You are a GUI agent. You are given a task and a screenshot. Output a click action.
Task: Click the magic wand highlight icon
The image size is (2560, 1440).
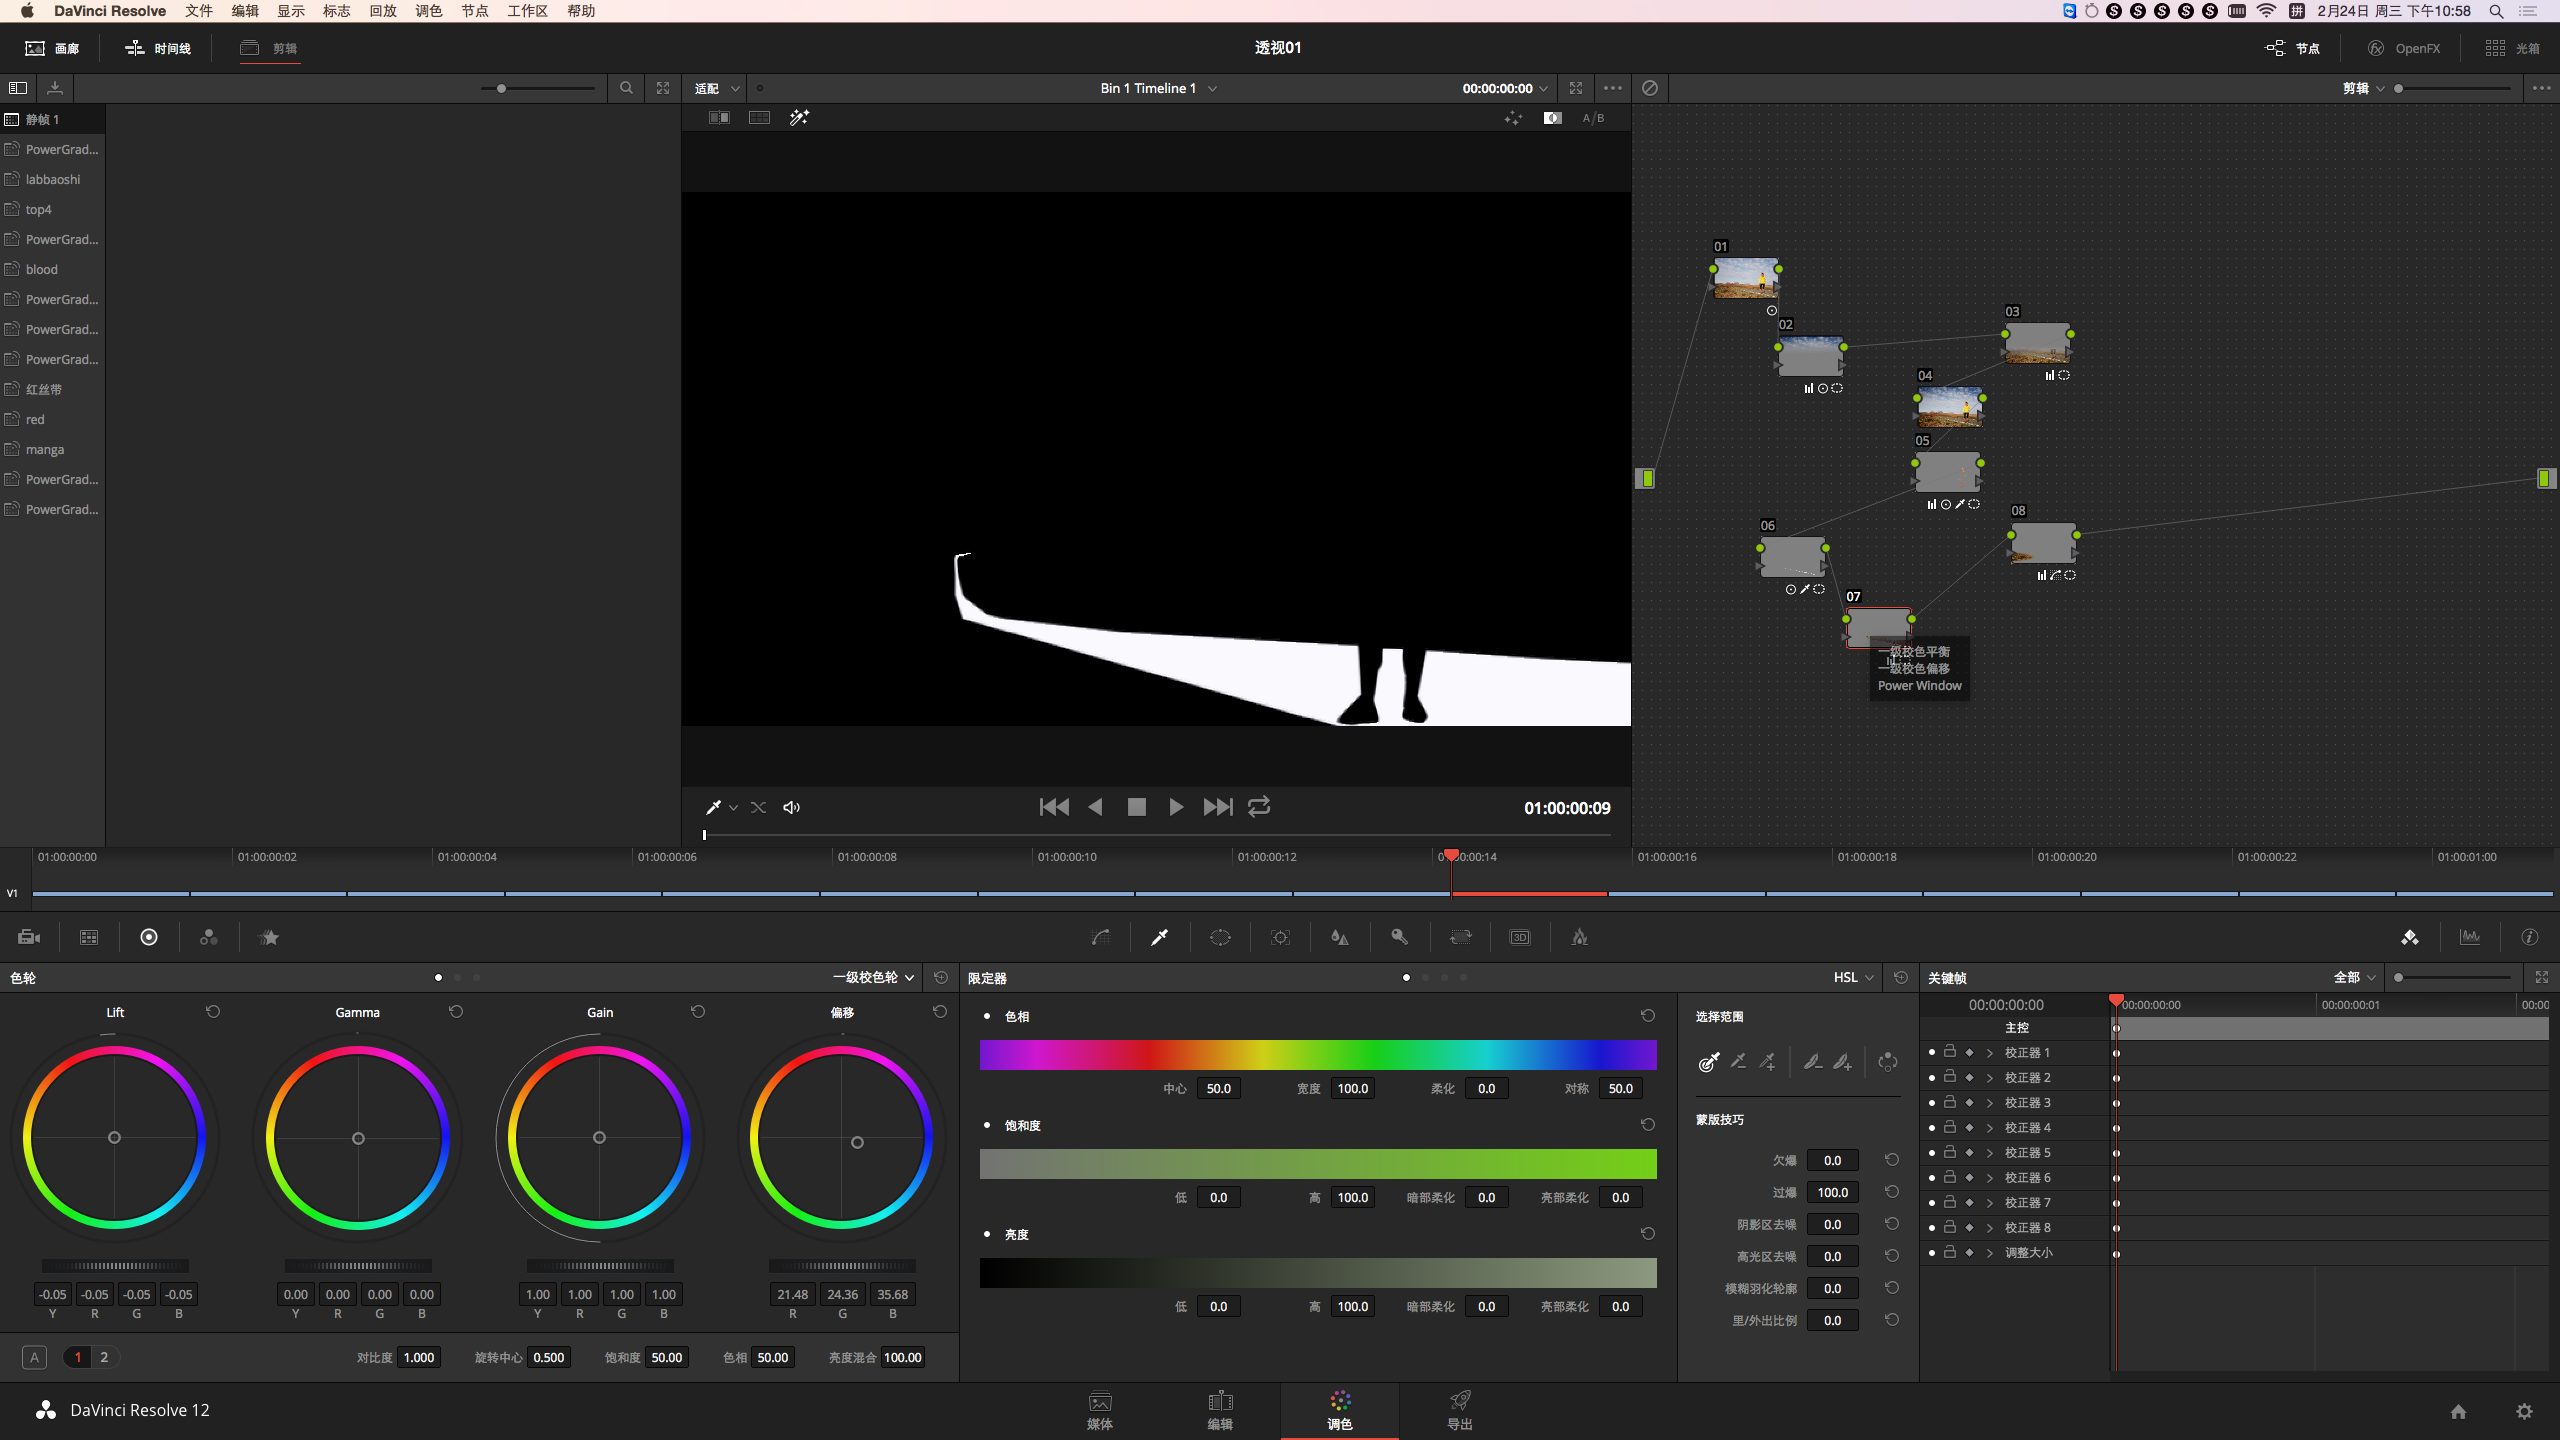pos(799,118)
